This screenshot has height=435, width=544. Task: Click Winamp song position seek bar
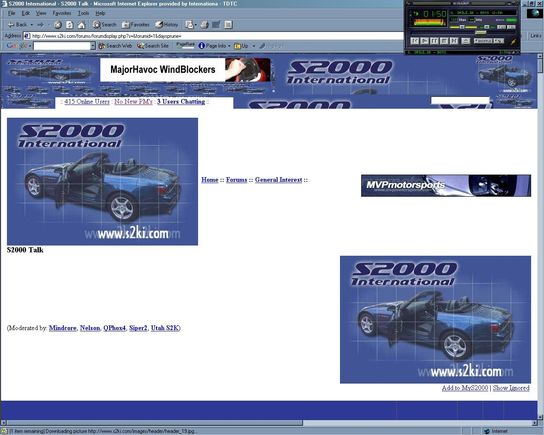pyautogui.click(x=462, y=33)
